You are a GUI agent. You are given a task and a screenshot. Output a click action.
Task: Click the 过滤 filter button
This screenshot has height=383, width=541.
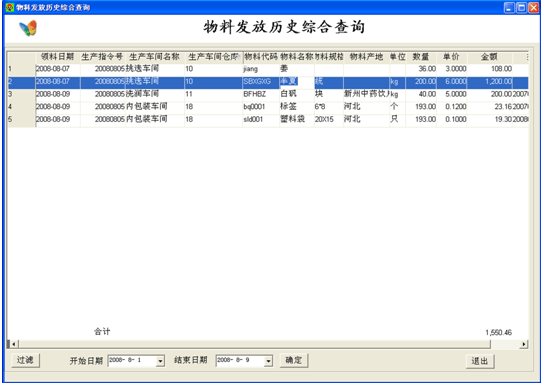click(25, 360)
